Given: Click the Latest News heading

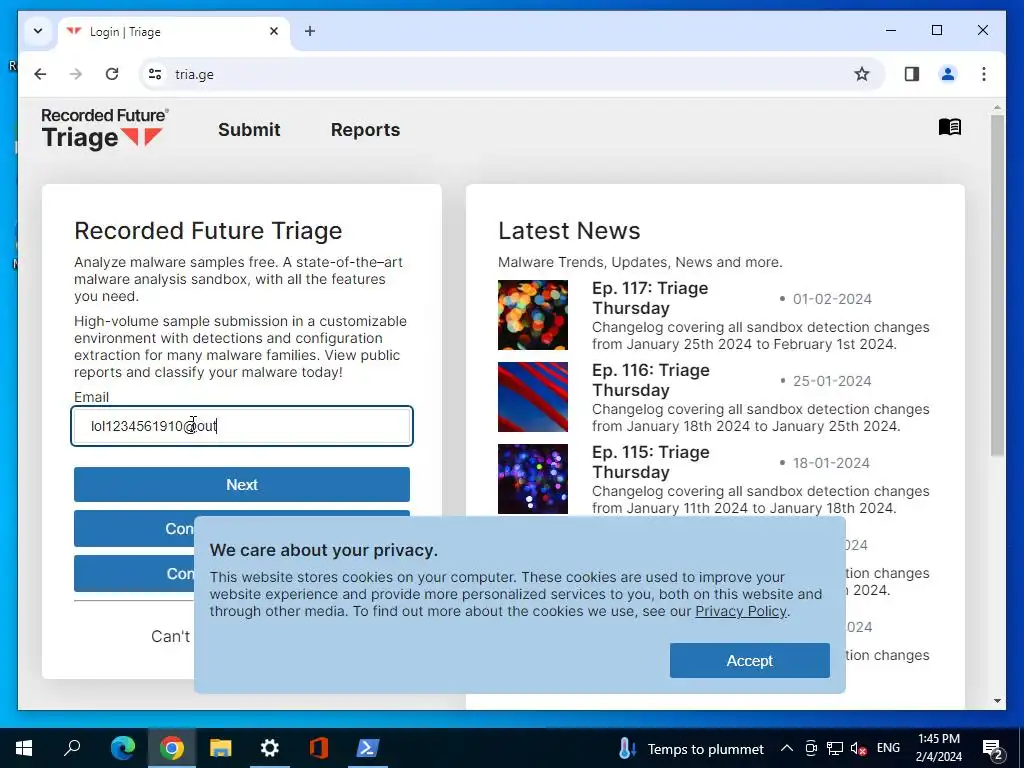Looking at the screenshot, I should pos(569,231).
